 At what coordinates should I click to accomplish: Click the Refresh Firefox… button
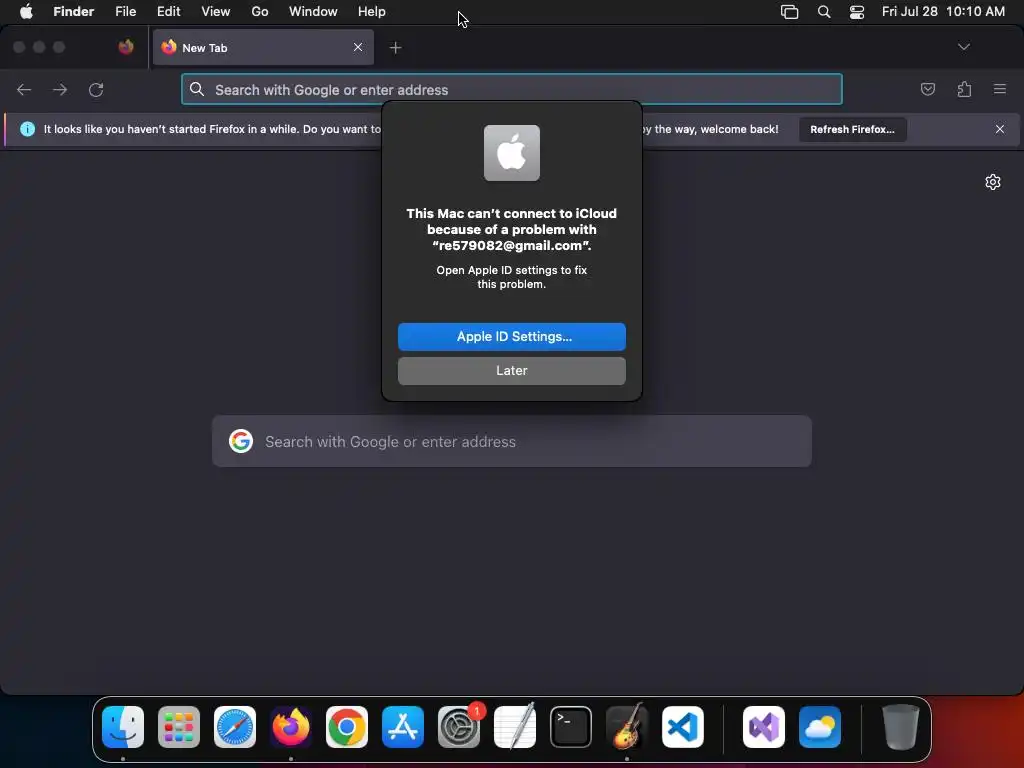point(852,129)
